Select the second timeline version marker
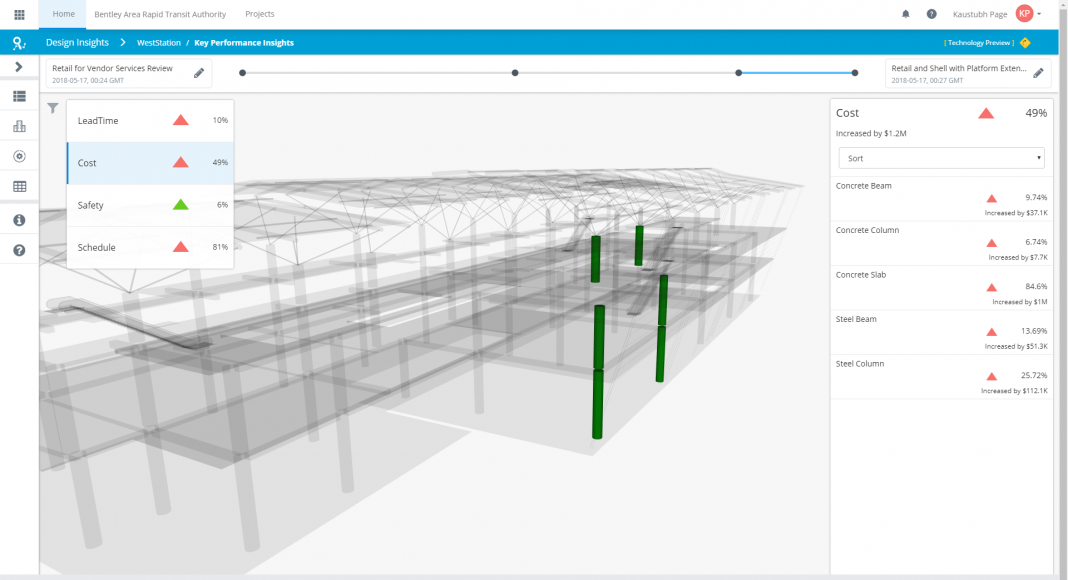1068x580 pixels. 515,73
